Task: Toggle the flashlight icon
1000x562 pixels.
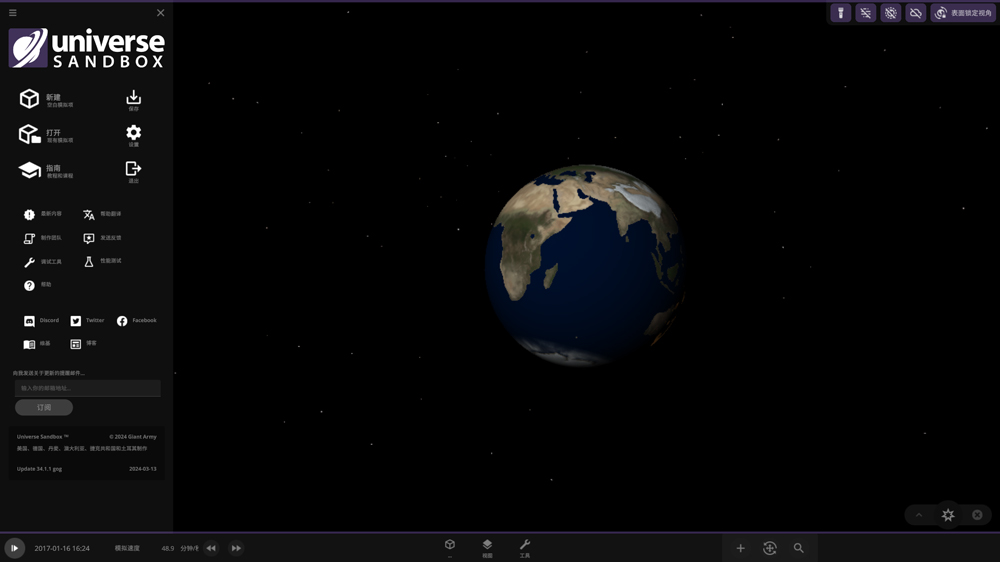Action: click(x=841, y=13)
